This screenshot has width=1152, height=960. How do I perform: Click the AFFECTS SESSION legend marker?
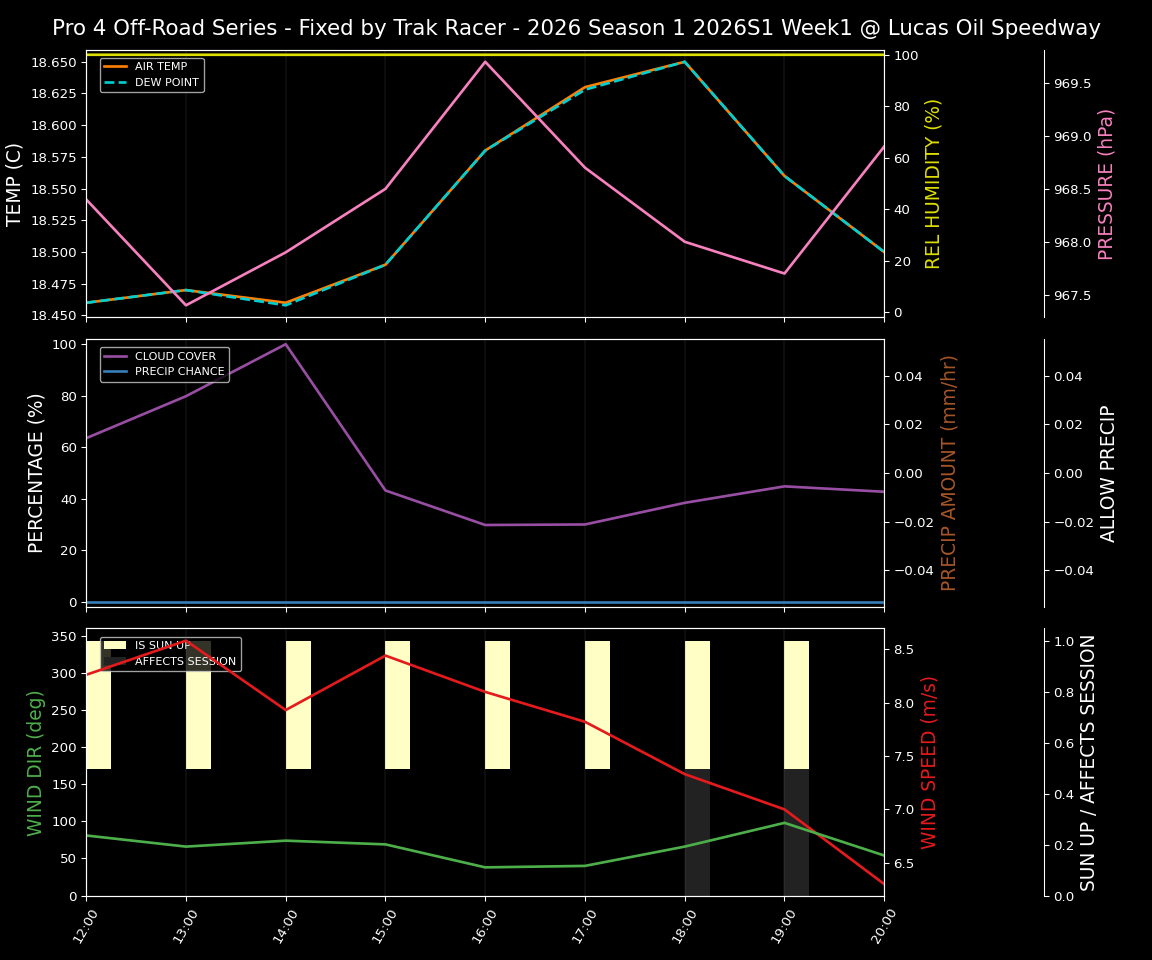116,661
